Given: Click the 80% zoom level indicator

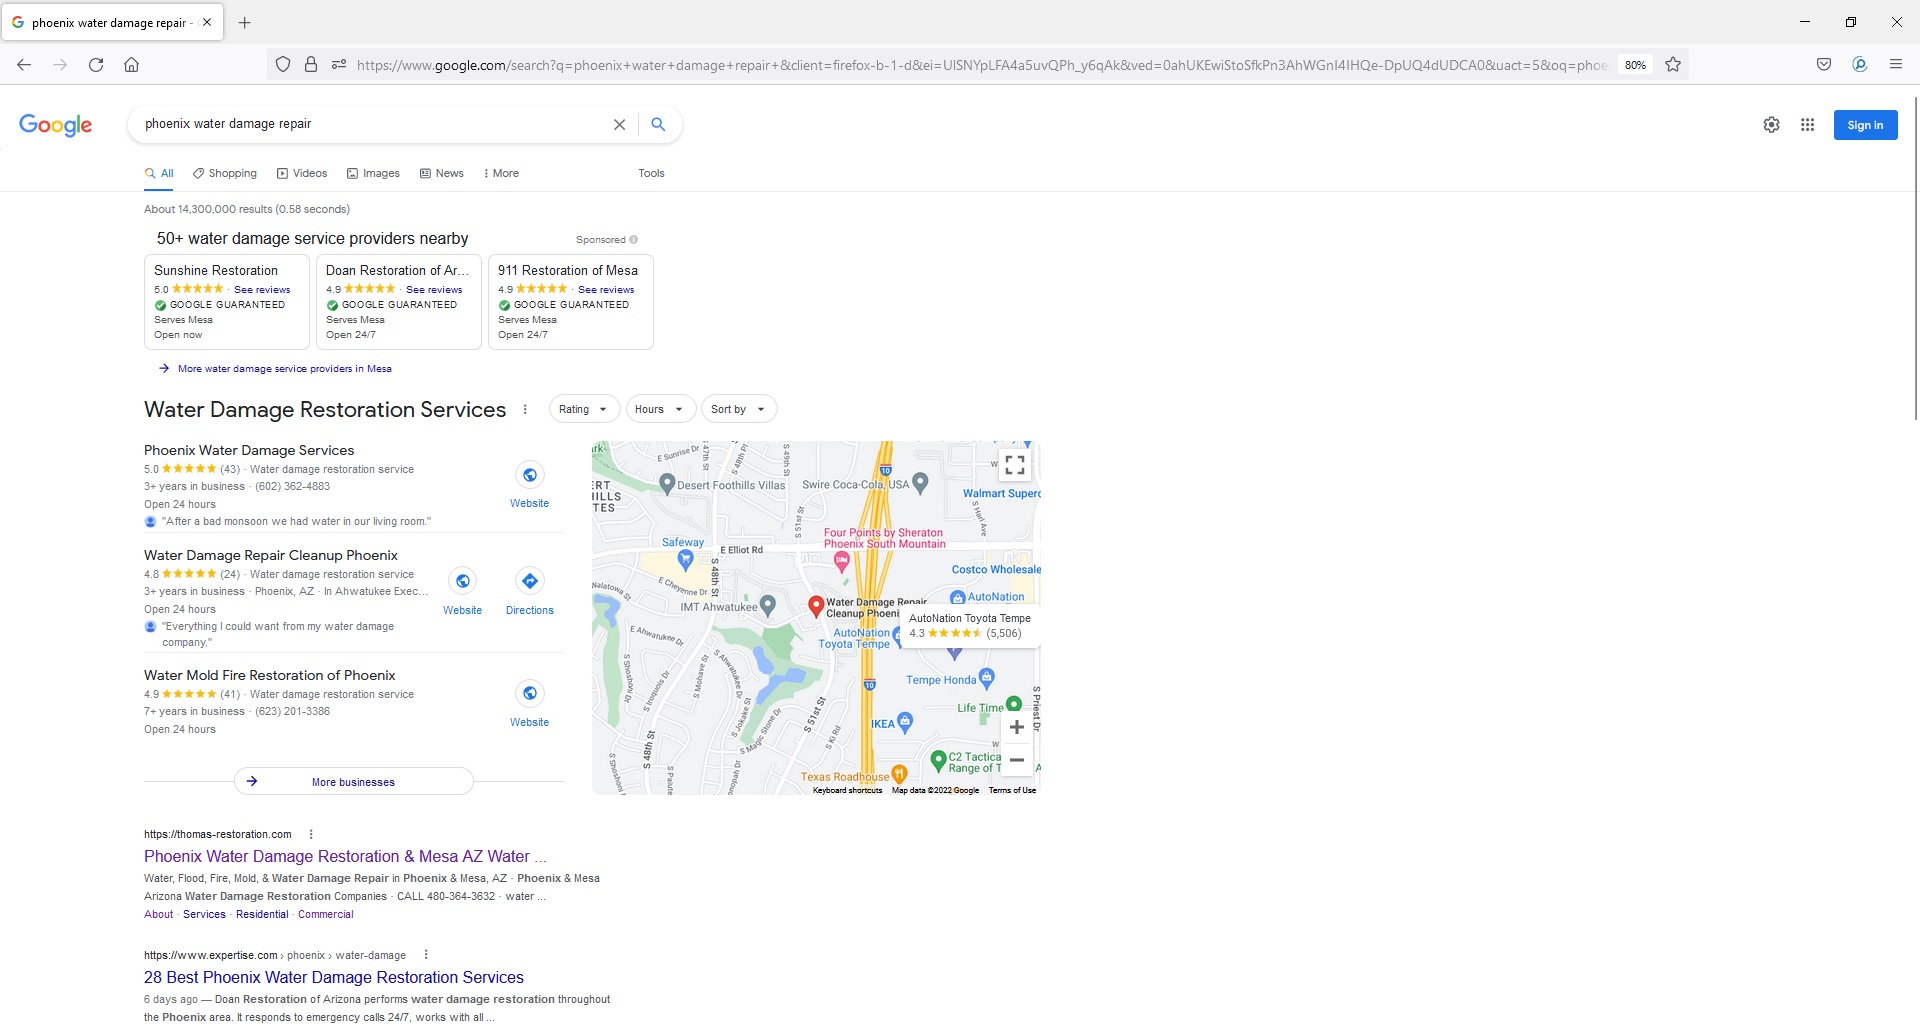Looking at the screenshot, I should 1635,65.
